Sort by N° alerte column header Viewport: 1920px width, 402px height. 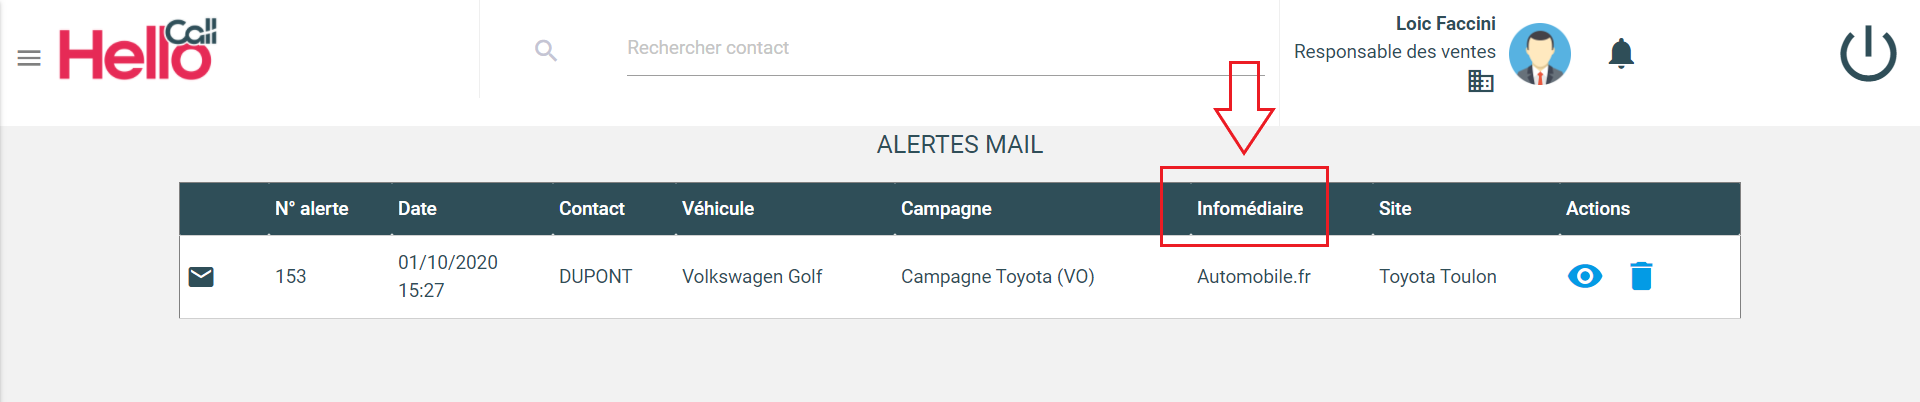pos(312,209)
